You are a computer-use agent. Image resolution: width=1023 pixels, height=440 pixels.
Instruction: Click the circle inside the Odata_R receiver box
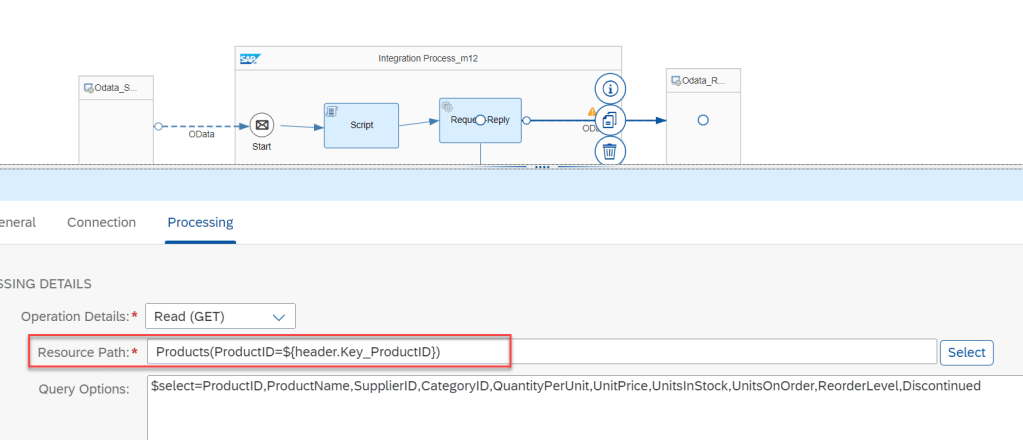click(x=703, y=120)
